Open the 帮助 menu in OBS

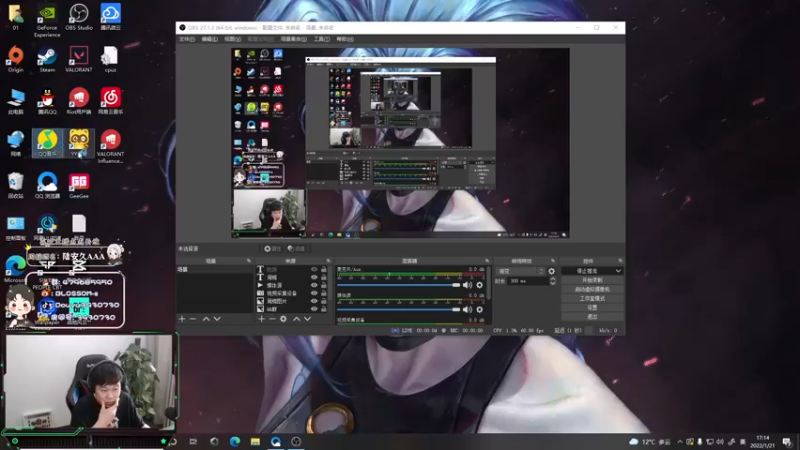[x=345, y=39]
